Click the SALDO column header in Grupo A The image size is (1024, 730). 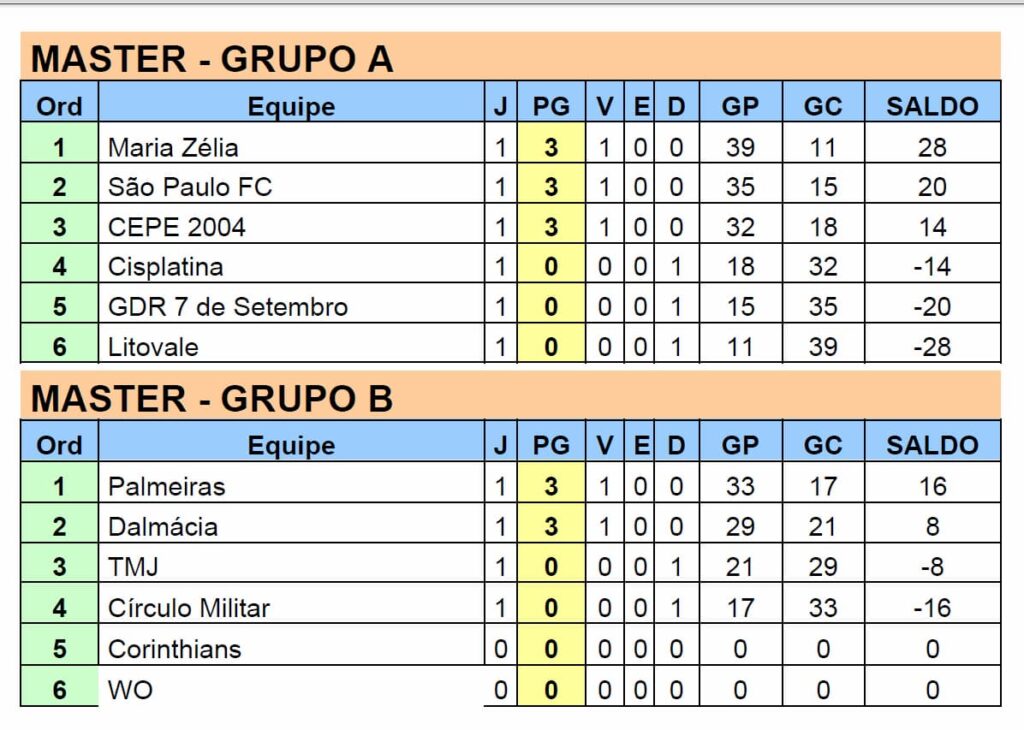tap(932, 107)
